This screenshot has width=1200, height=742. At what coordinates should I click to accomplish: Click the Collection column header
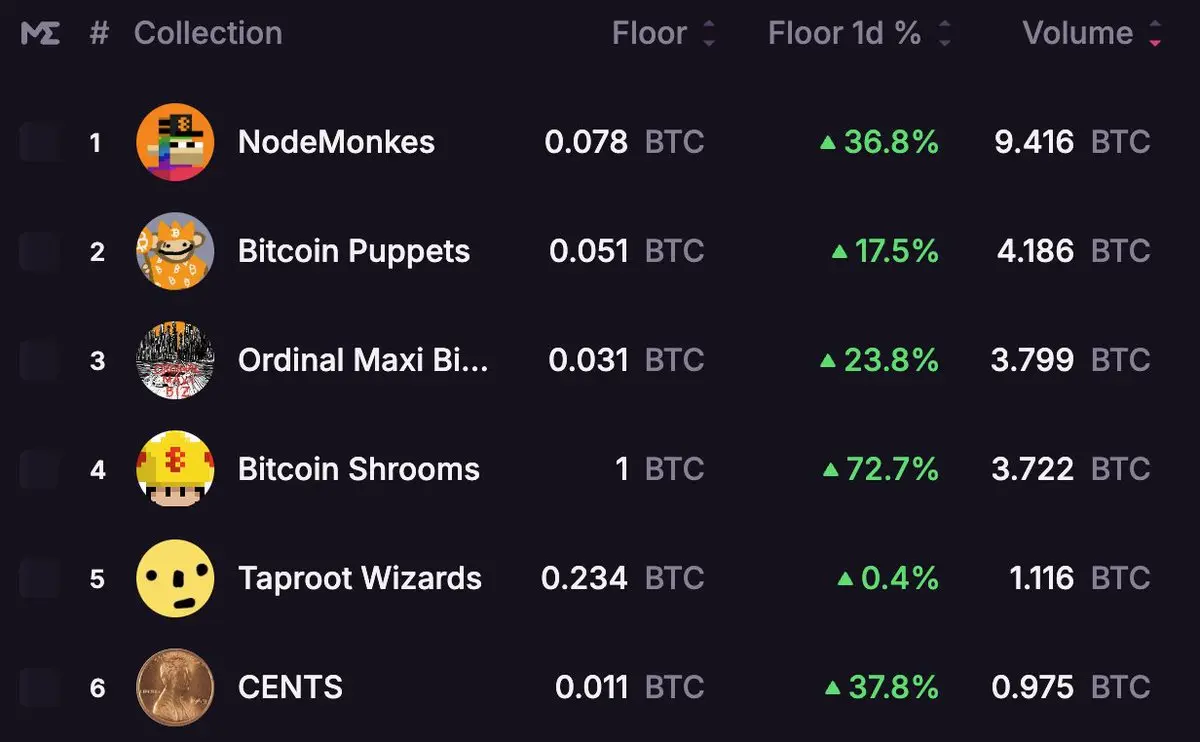[208, 33]
